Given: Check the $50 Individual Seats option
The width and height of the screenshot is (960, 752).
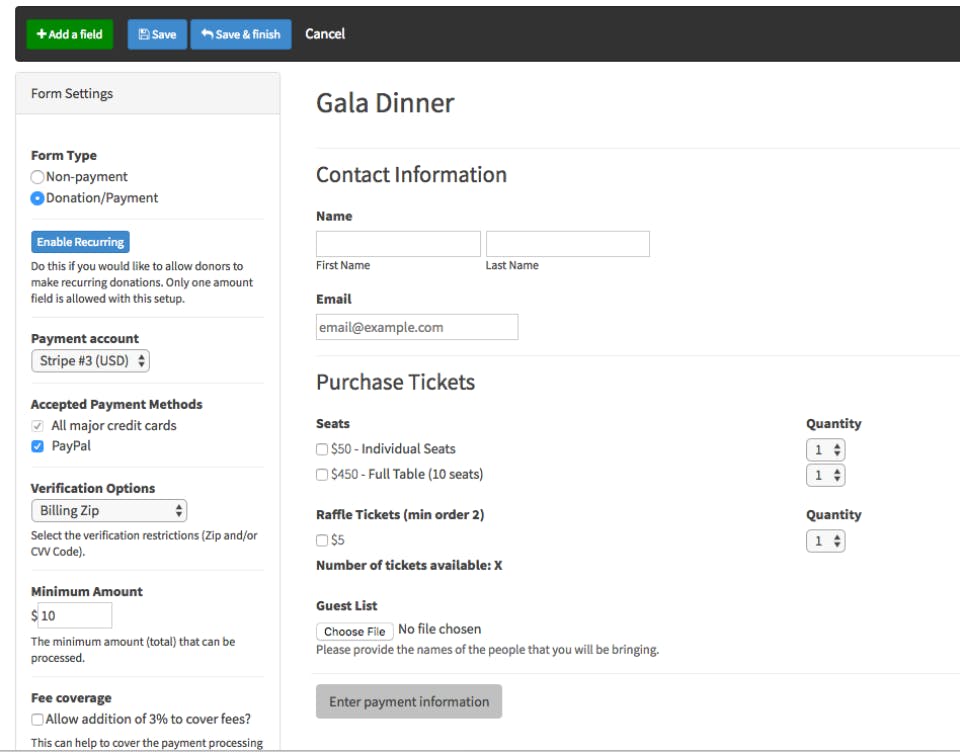Looking at the screenshot, I should pos(322,450).
